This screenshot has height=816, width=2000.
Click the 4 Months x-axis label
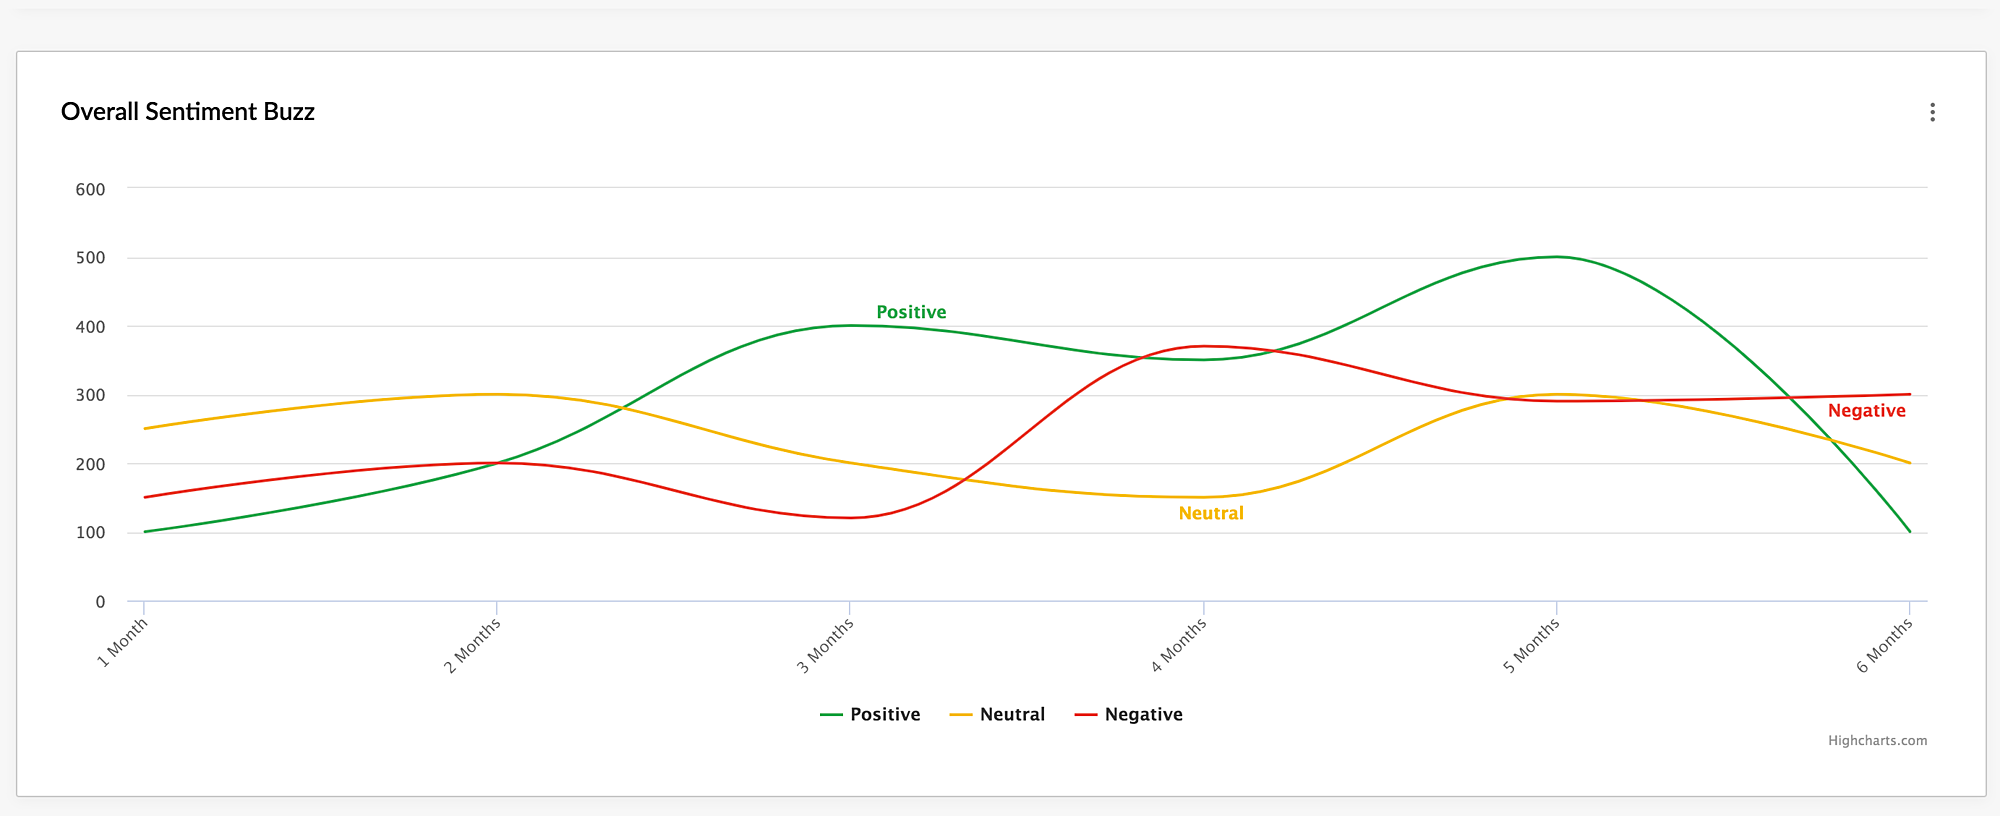point(1179,645)
